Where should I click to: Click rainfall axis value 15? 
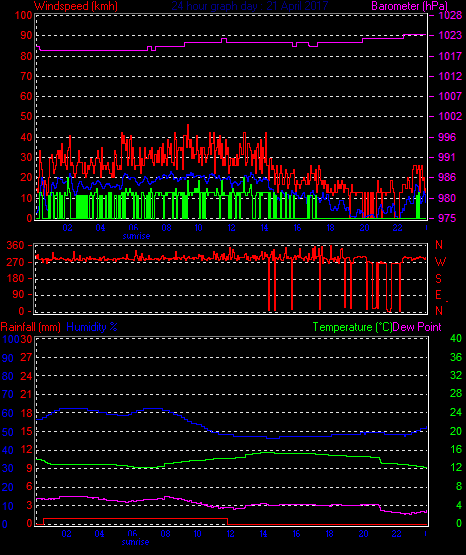tap(26, 431)
